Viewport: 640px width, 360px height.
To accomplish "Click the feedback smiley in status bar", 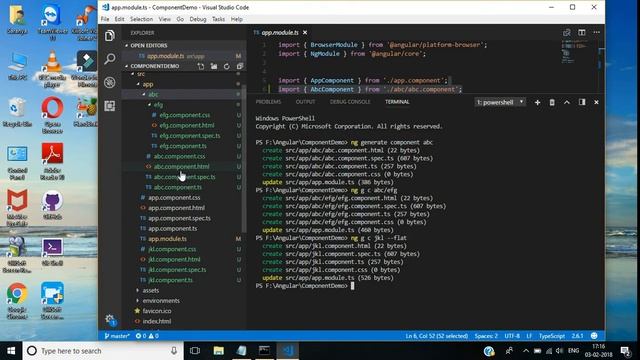I will tap(594, 336).
